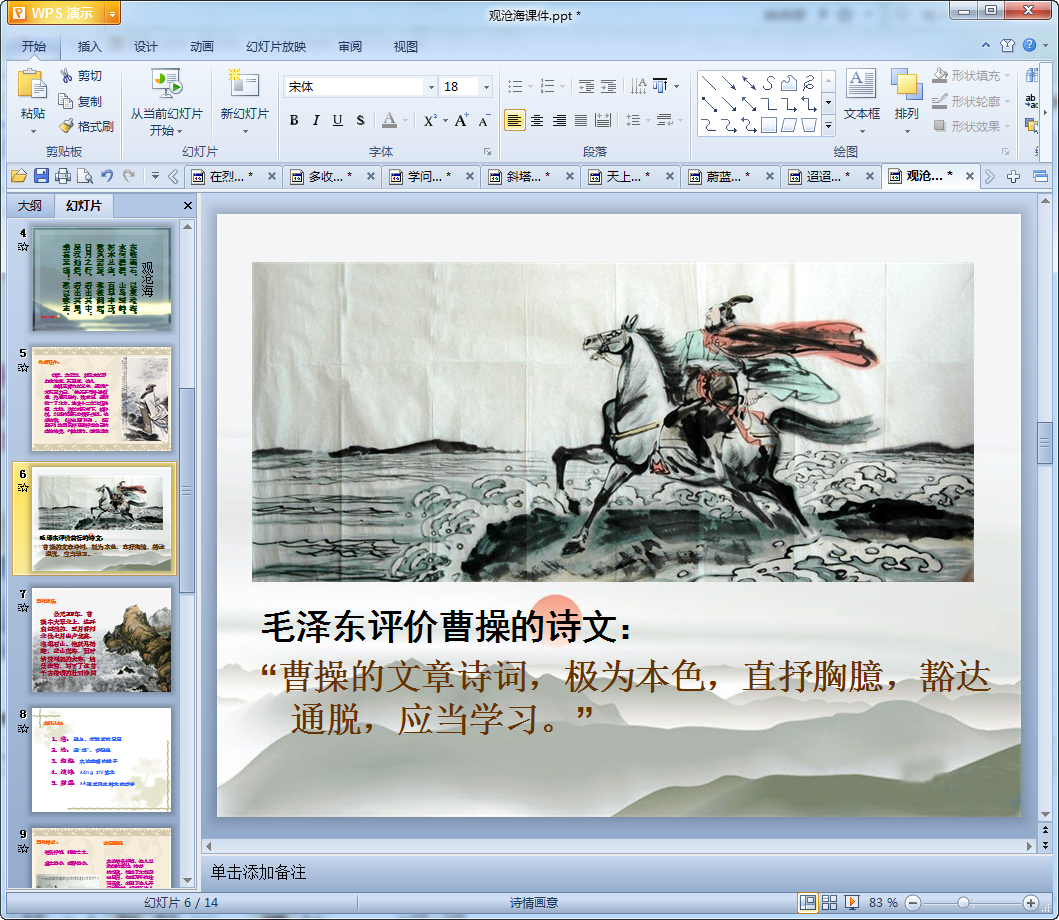This screenshot has width=1059, height=920.
Task: Enable justified text alignment
Action: (581, 120)
